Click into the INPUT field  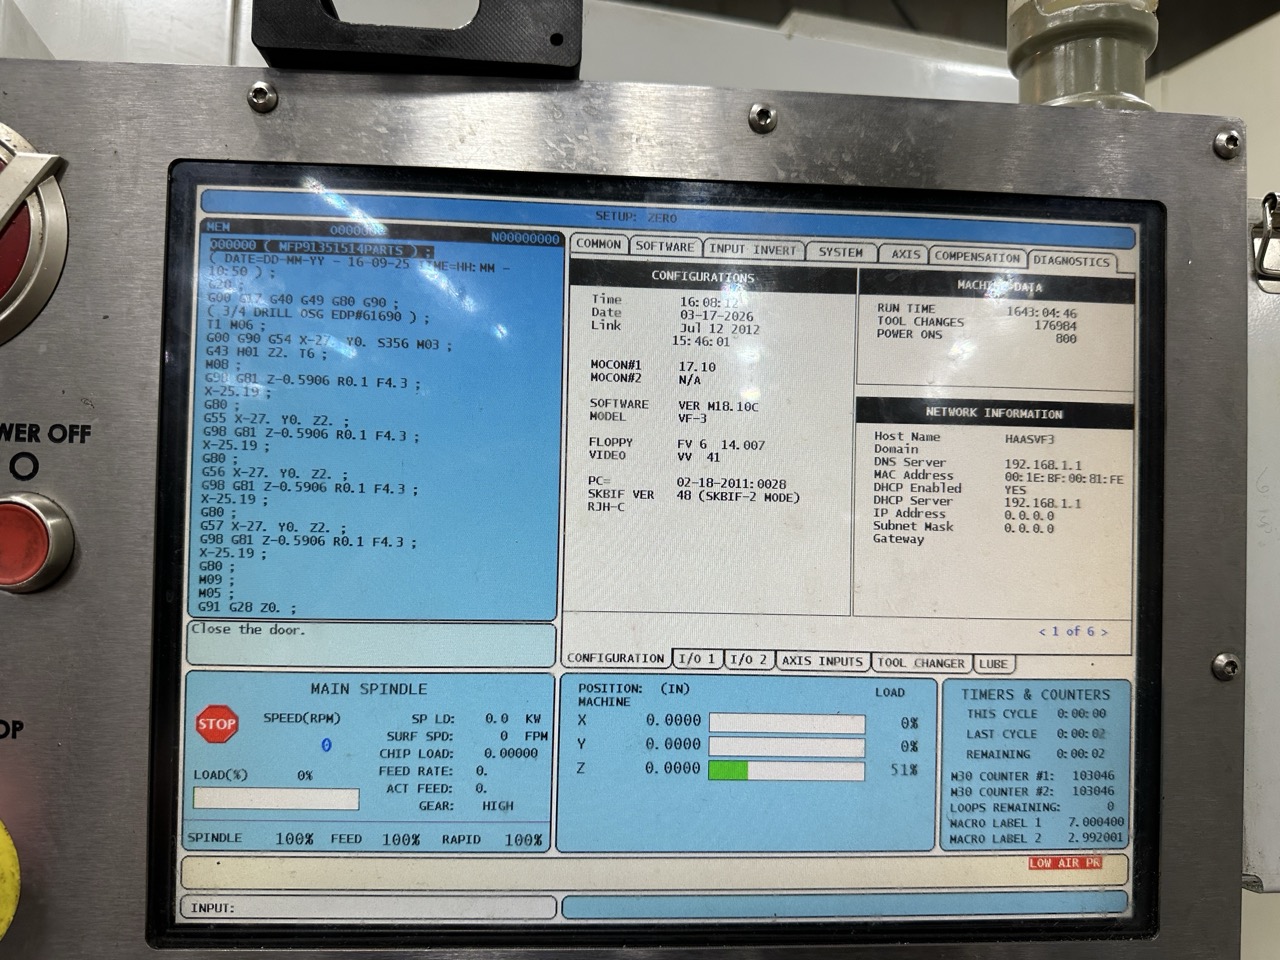(x=370, y=908)
